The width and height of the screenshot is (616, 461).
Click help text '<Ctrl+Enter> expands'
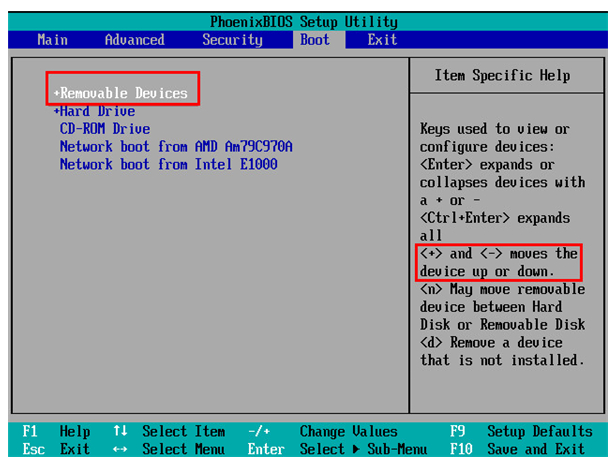[495, 218]
